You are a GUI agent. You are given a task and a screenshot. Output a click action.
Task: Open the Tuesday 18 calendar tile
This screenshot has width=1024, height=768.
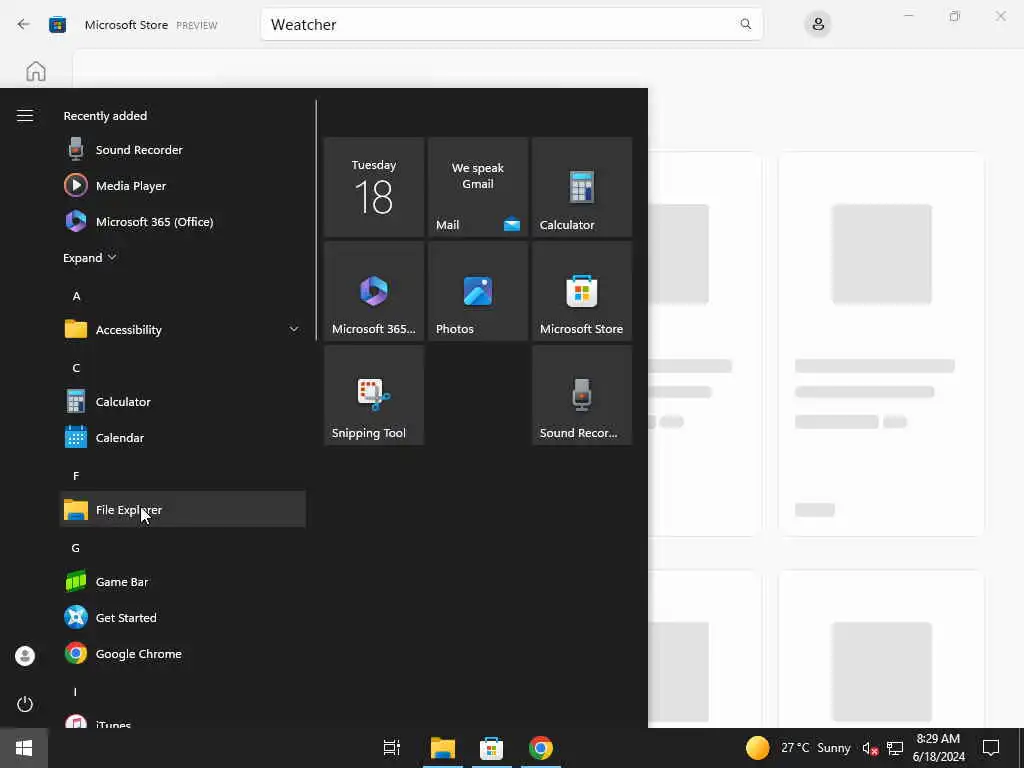[x=374, y=187]
